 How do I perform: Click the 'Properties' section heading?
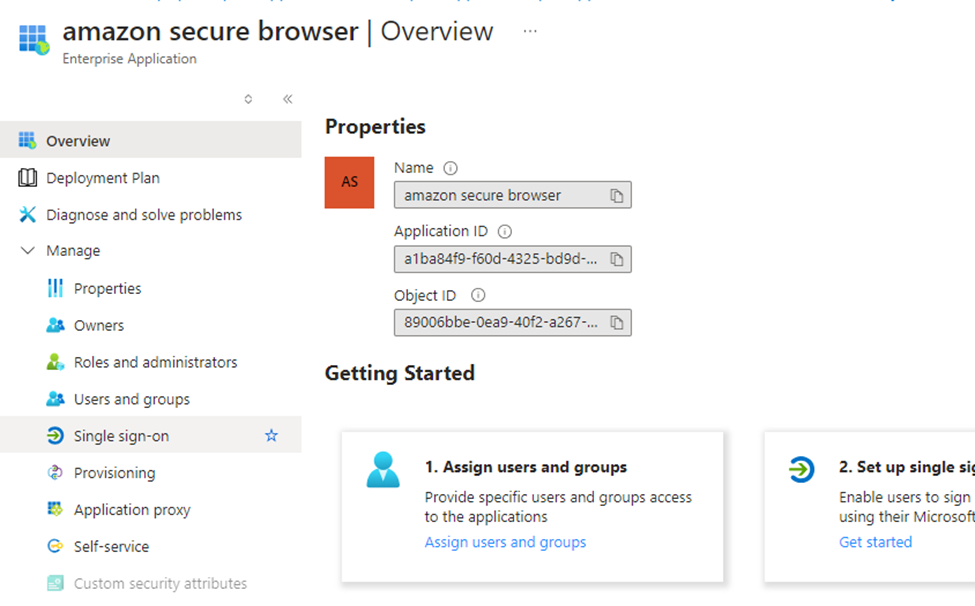pos(375,127)
